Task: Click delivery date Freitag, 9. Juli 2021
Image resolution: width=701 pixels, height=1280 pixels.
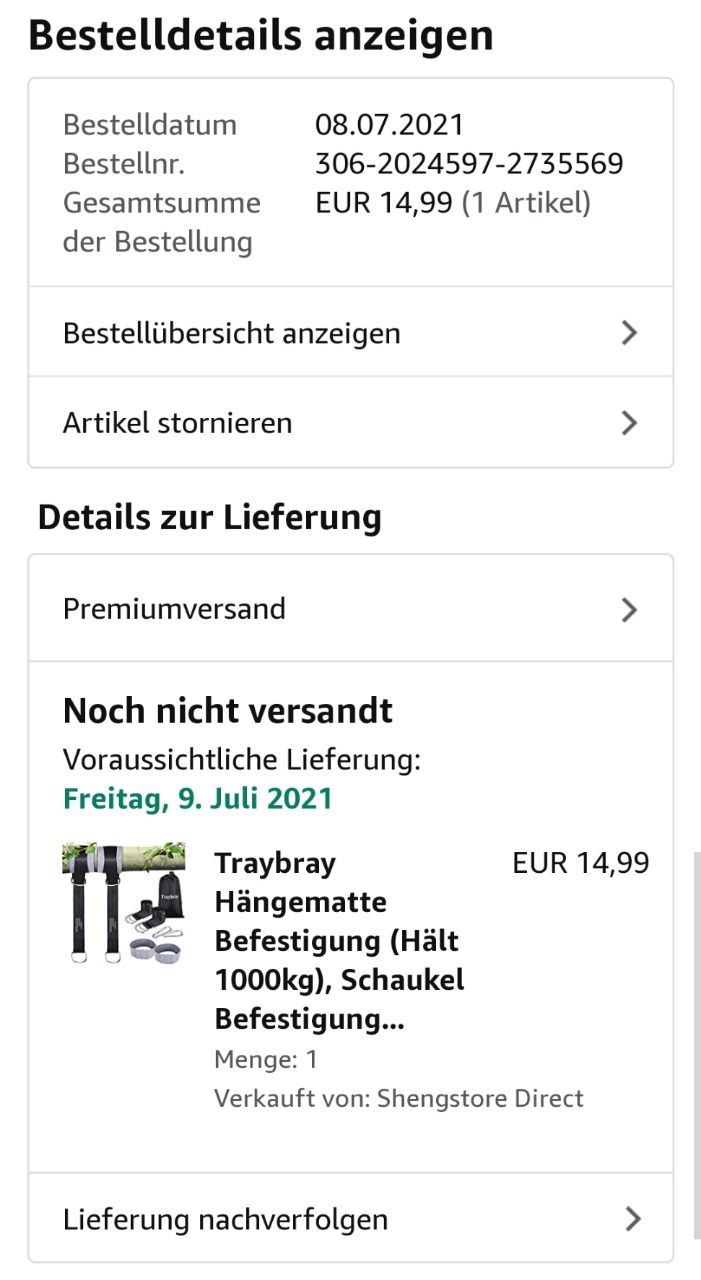Action: [198, 799]
